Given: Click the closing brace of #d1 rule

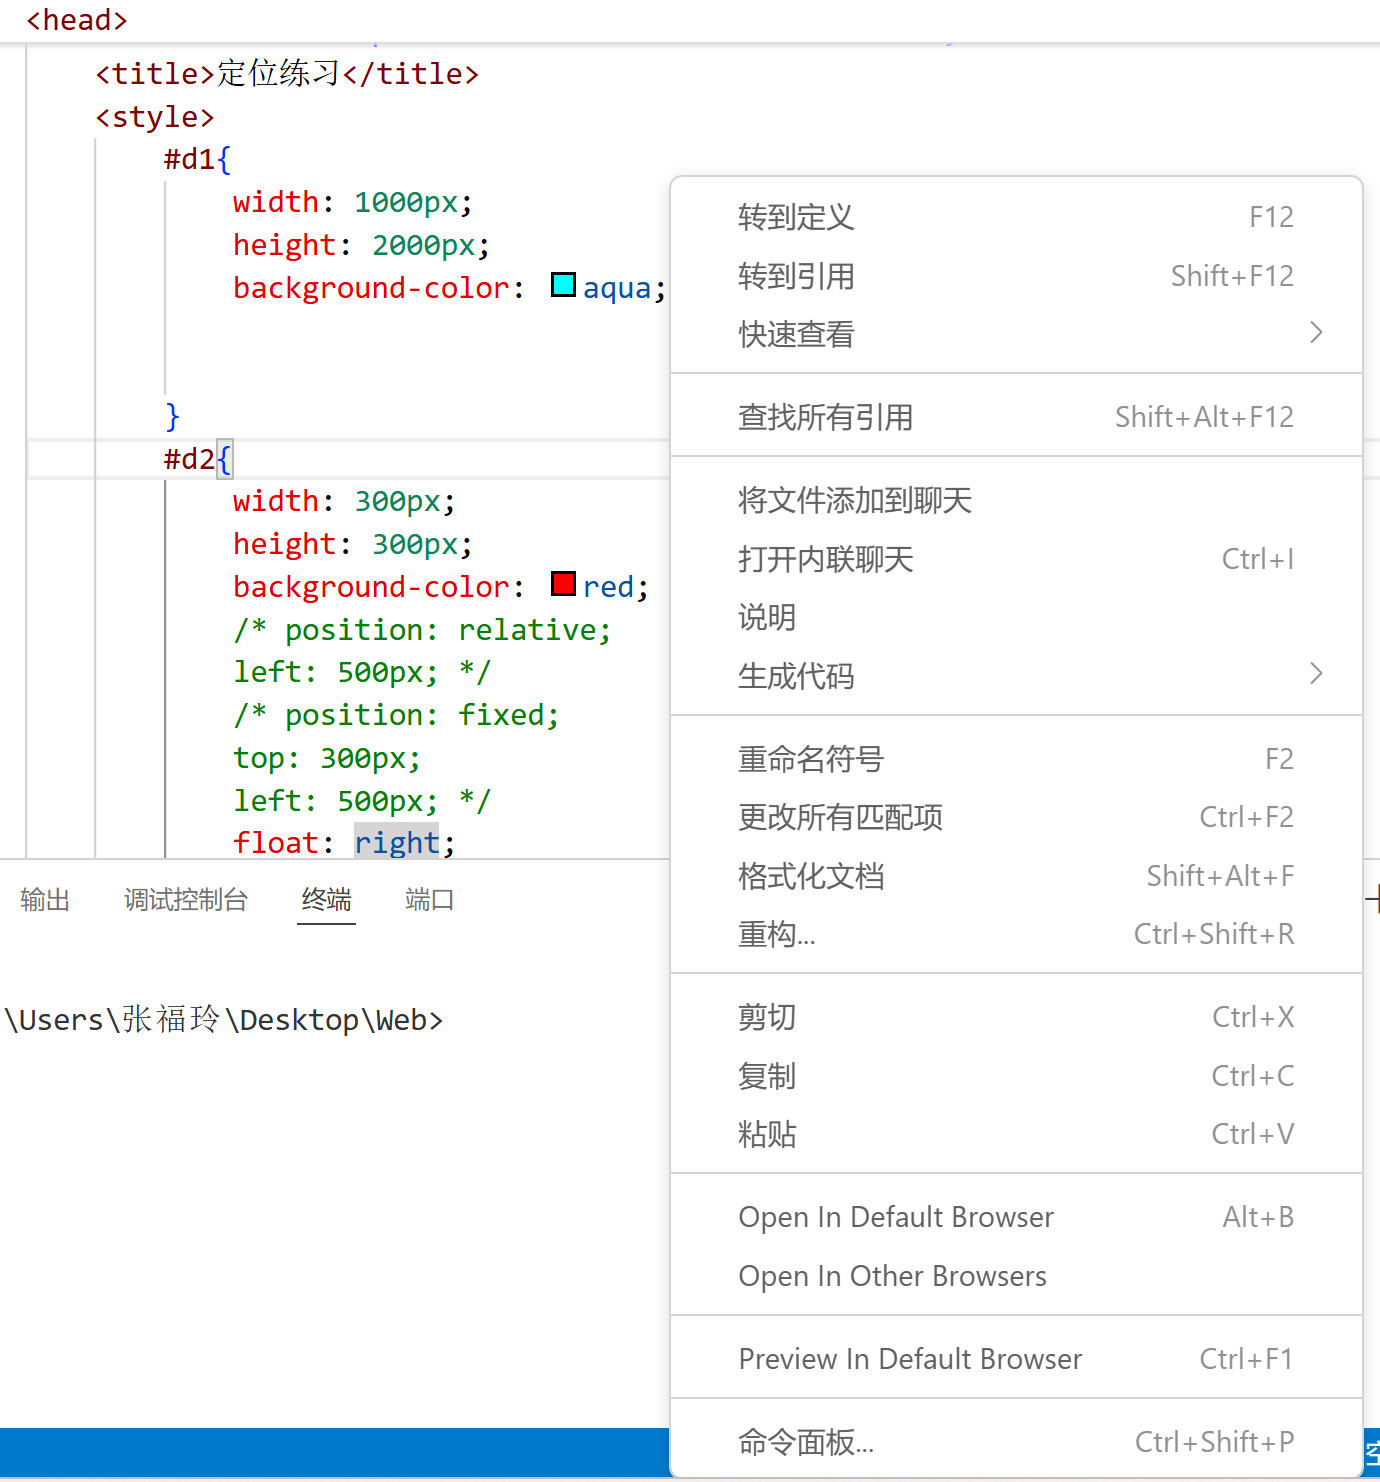Looking at the screenshot, I should point(172,416).
